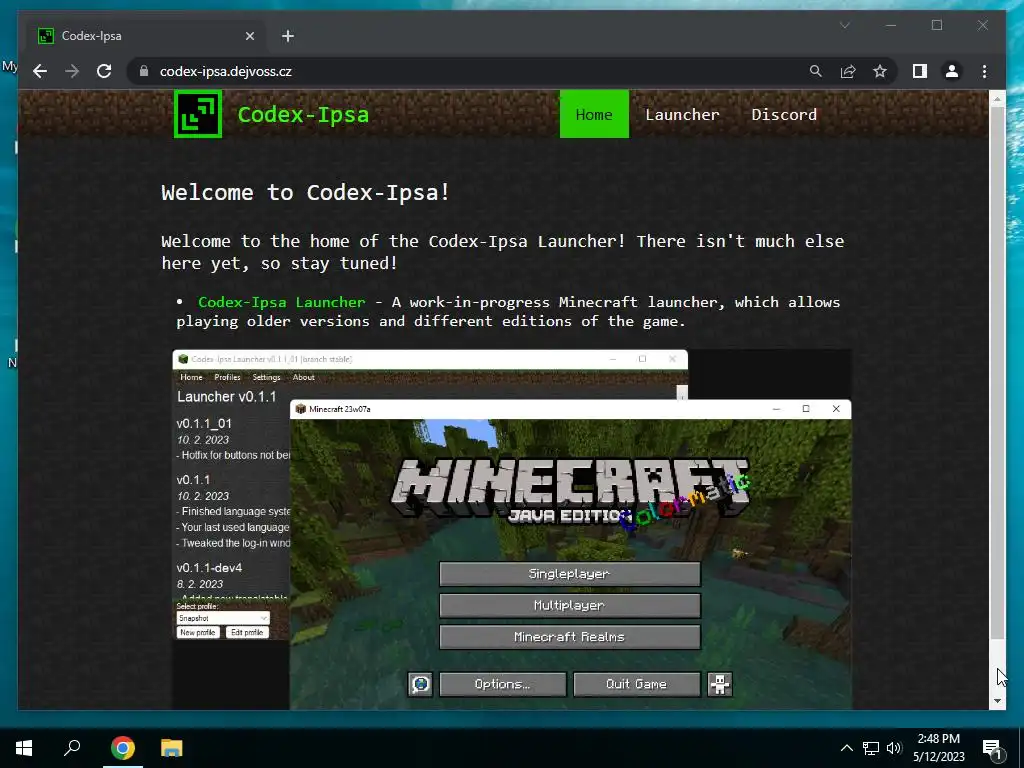Open Windows taskbar search

(72, 748)
